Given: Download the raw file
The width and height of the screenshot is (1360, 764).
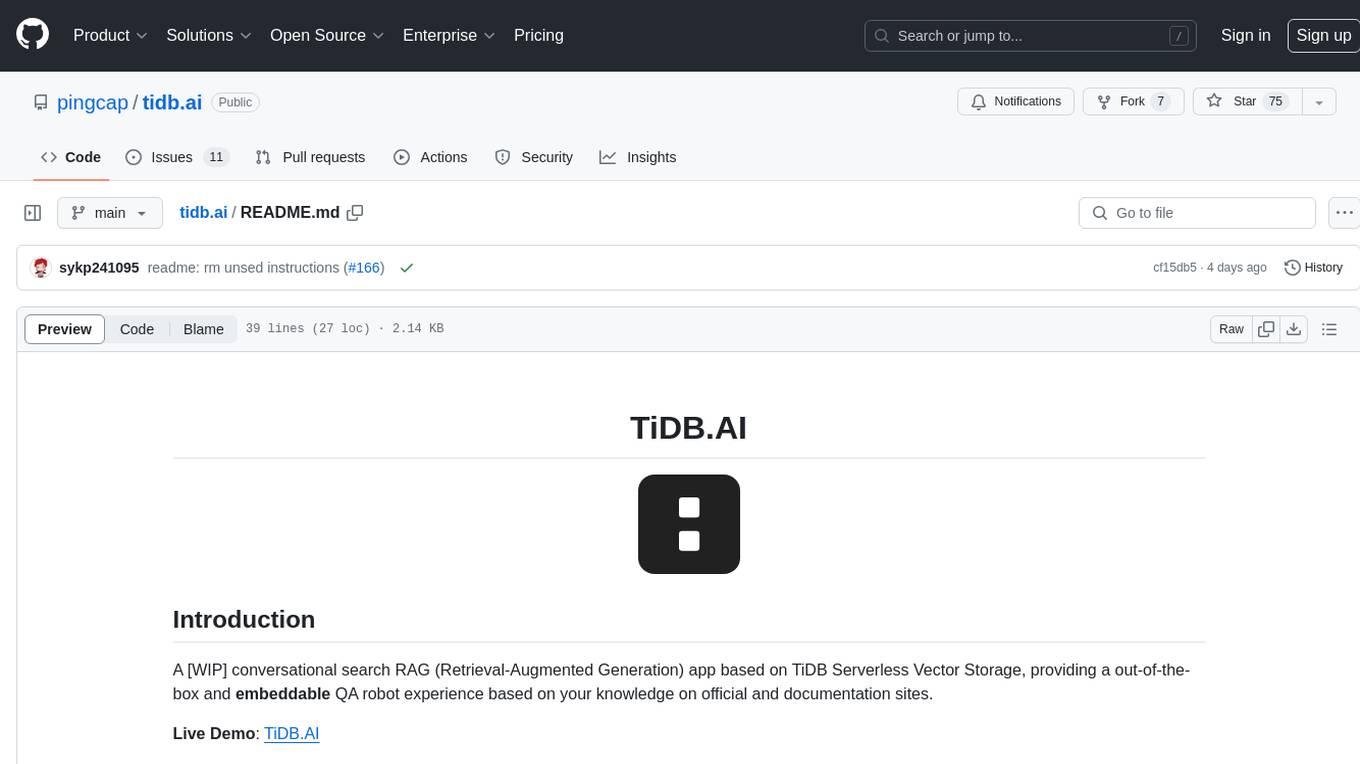Looking at the screenshot, I should point(1294,329).
